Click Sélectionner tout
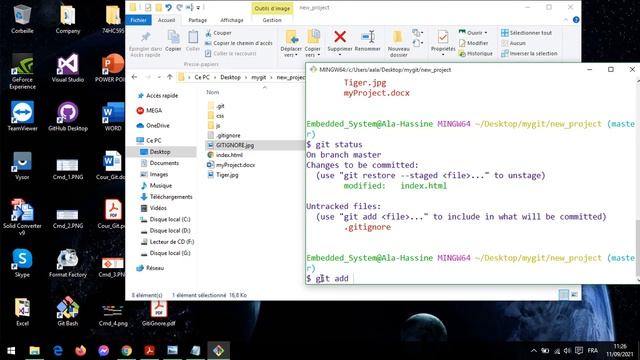 click(x=526, y=33)
